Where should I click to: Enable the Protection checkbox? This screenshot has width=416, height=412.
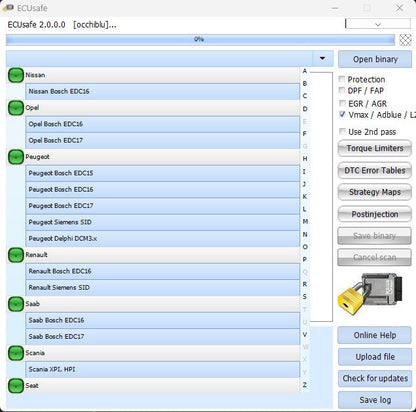(342, 79)
